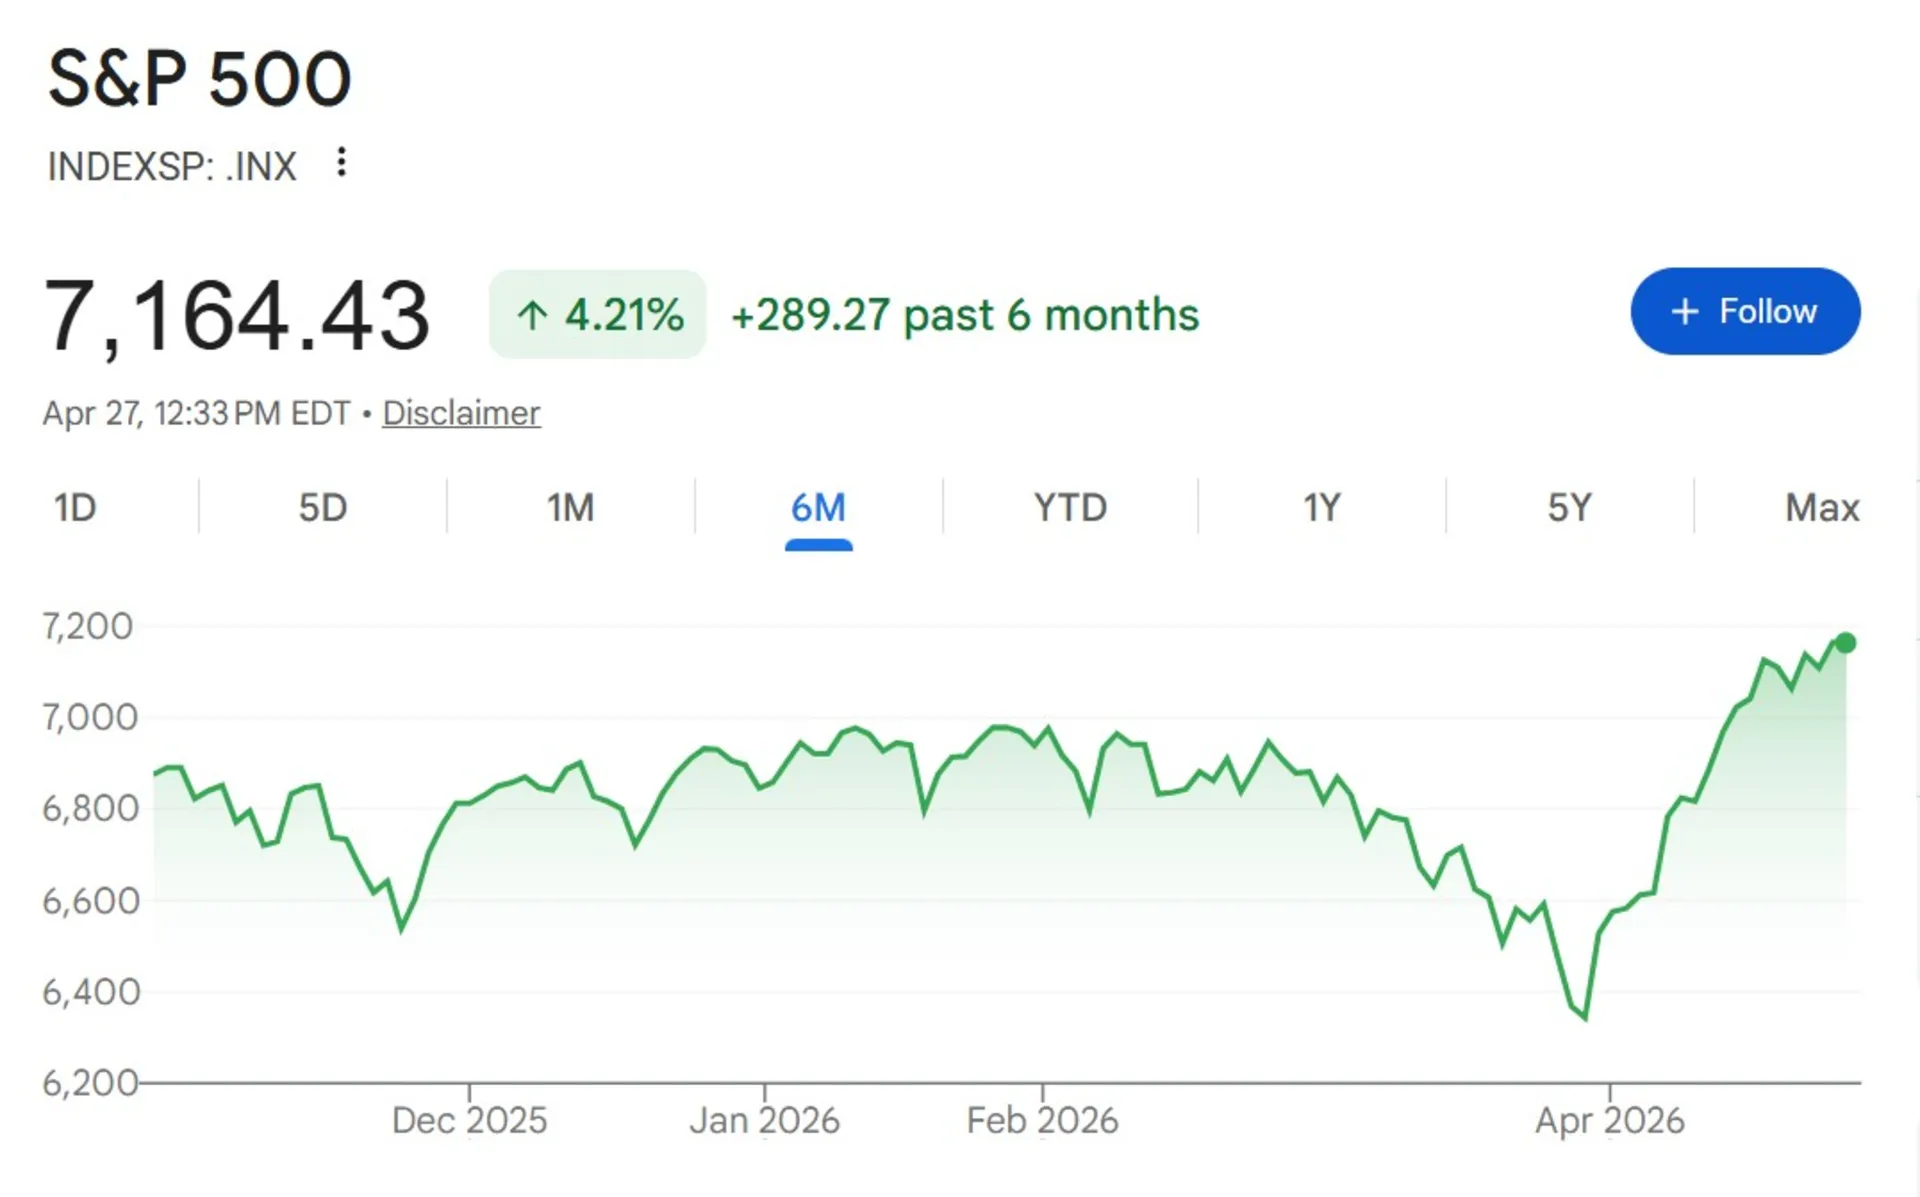This screenshot has width=1920, height=1197.
Task: Open the three-dot more options menu
Action: [x=341, y=162]
